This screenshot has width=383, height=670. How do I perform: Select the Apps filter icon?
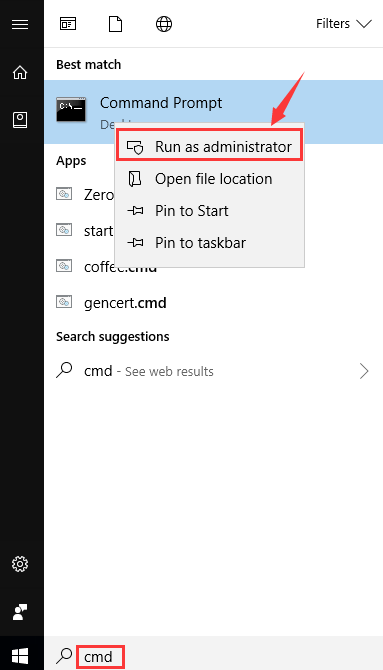click(68, 24)
